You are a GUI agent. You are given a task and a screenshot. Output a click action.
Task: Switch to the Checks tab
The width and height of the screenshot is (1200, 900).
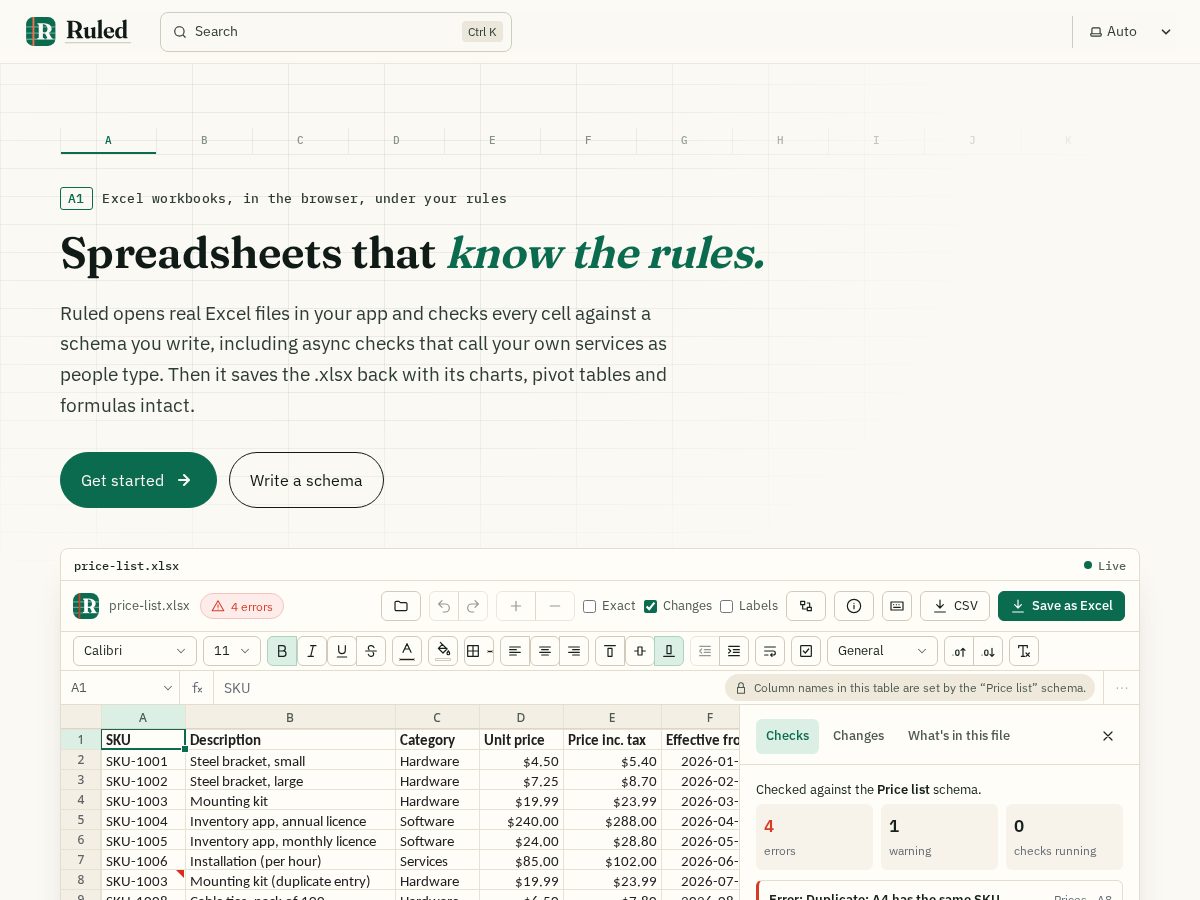pos(787,736)
